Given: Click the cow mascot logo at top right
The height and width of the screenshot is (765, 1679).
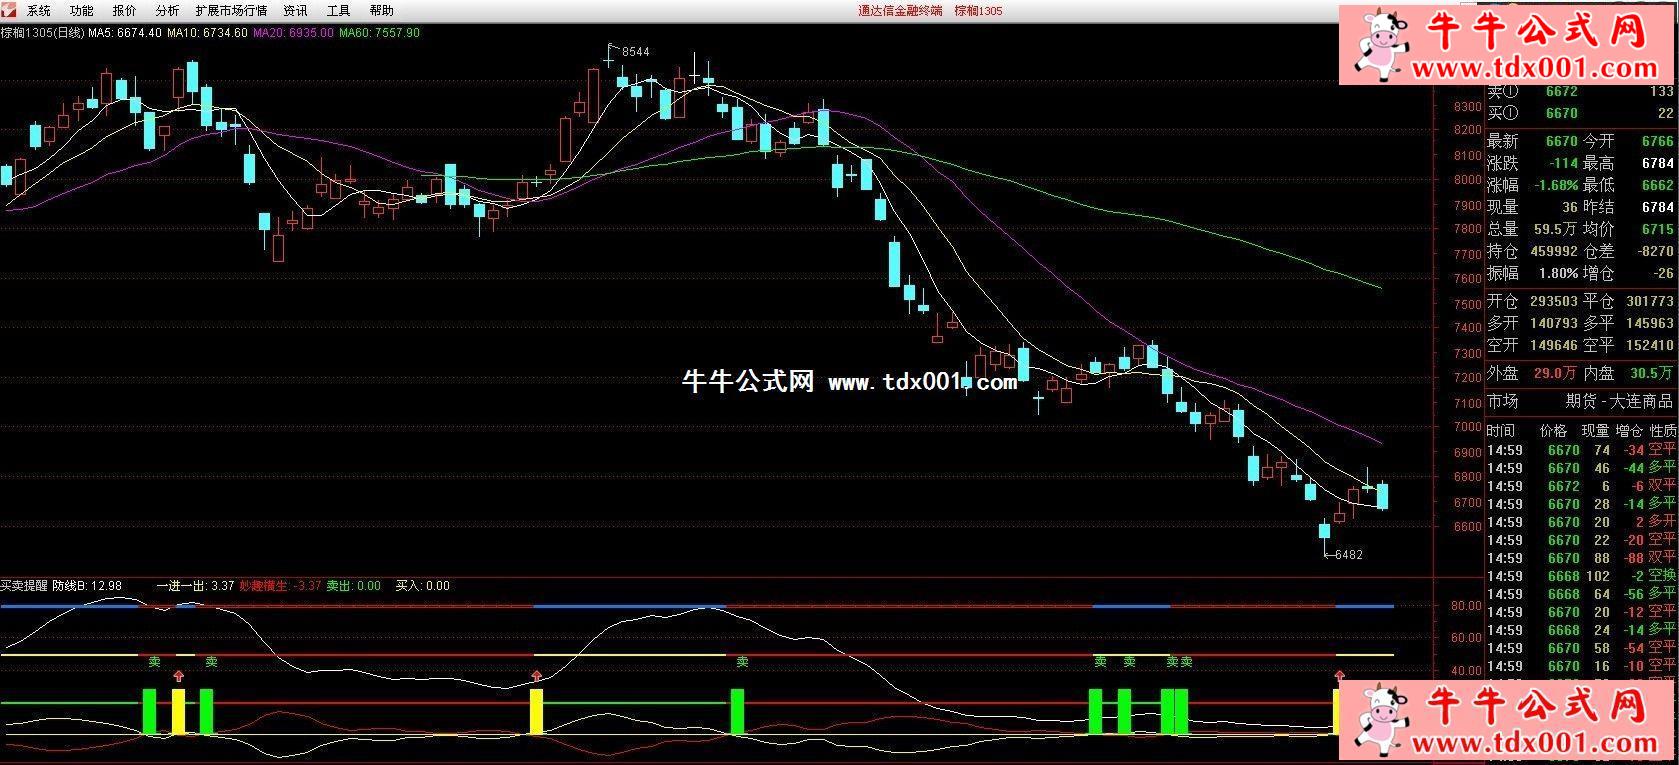Looking at the screenshot, I should pyautogui.click(x=1376, y=44).
